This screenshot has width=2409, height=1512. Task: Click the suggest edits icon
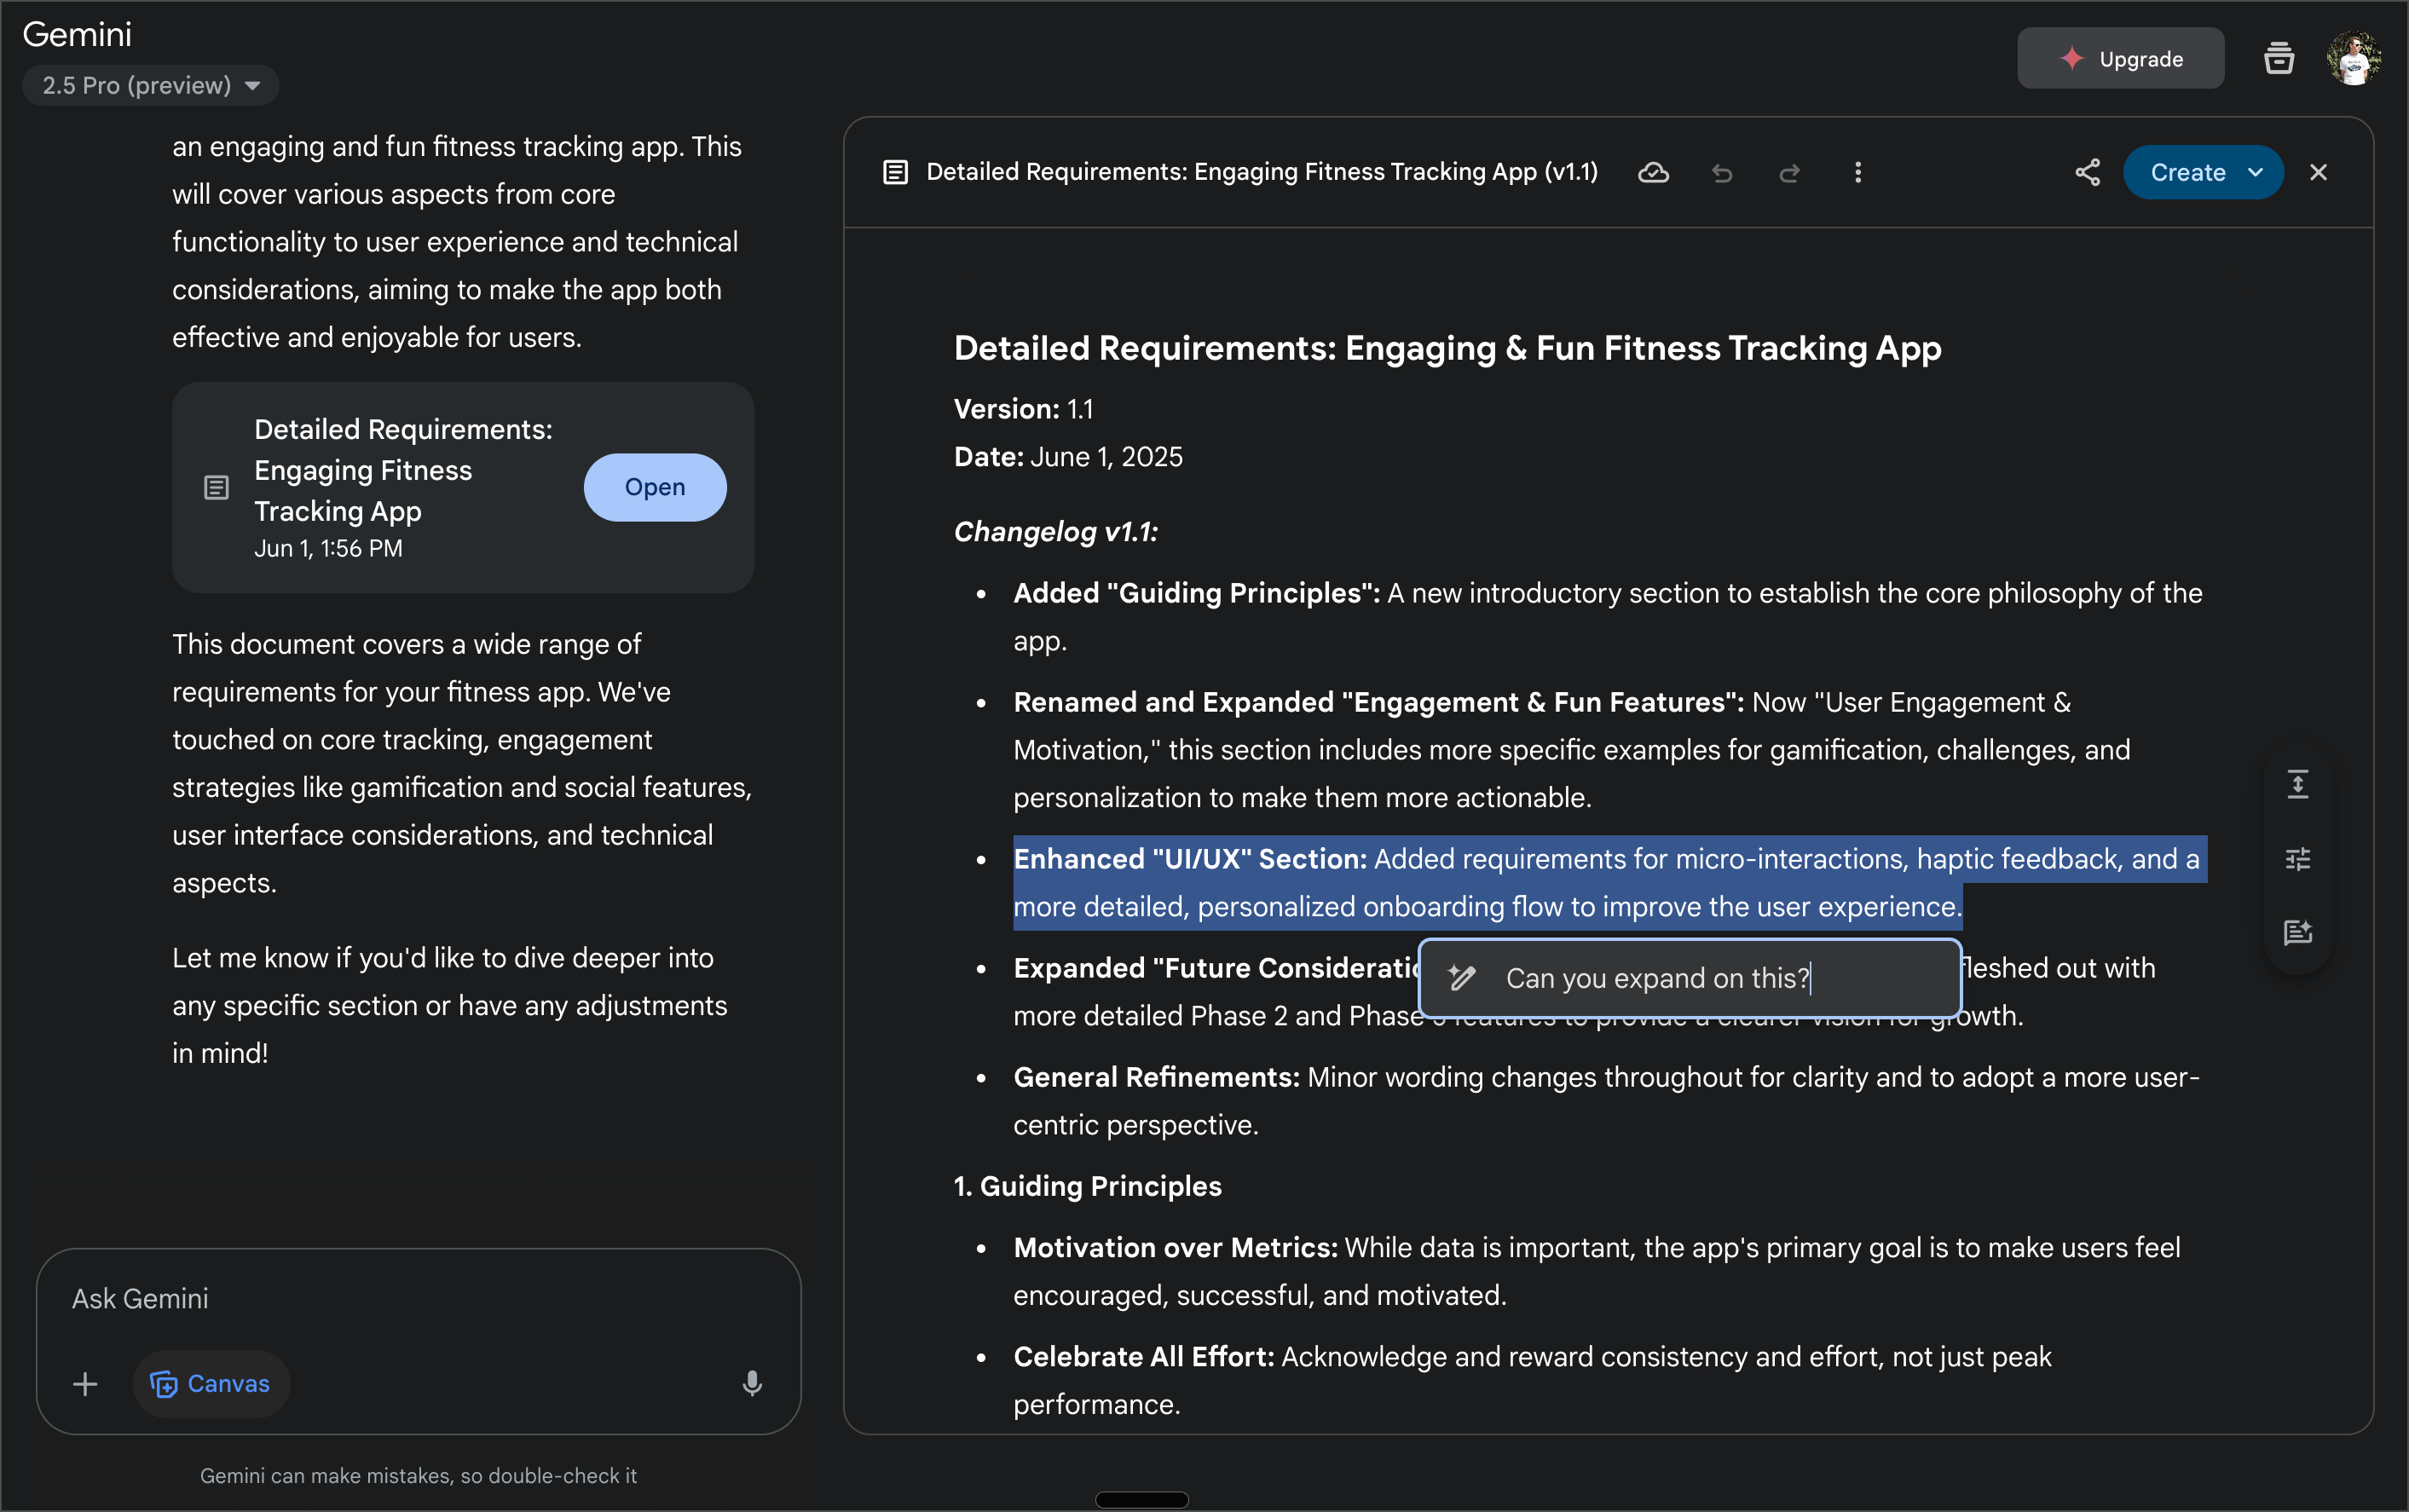[x=2297, y=932]
